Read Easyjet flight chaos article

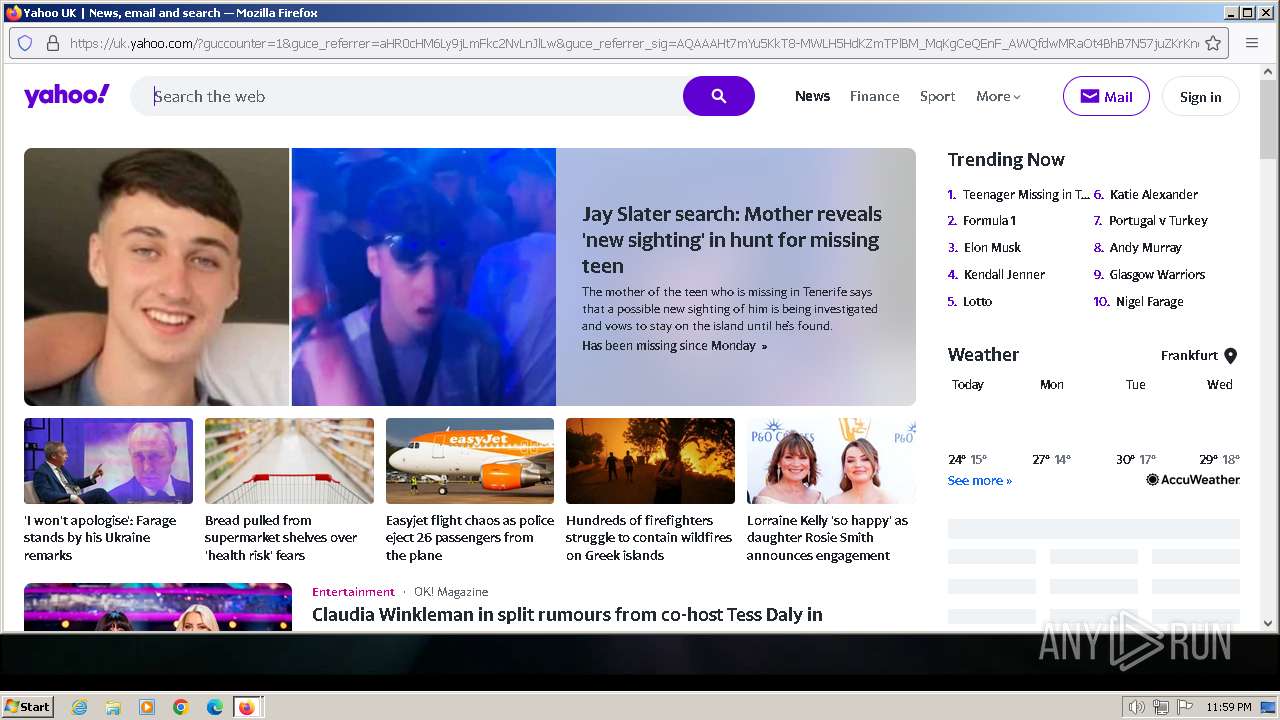[x=470, y=538]
